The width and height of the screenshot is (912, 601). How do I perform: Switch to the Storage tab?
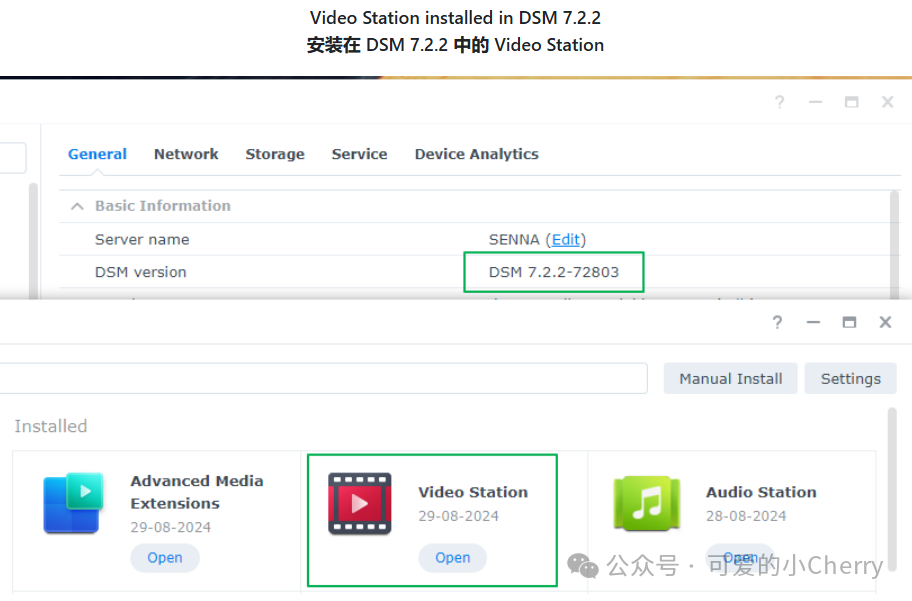[x=275, y=154]
